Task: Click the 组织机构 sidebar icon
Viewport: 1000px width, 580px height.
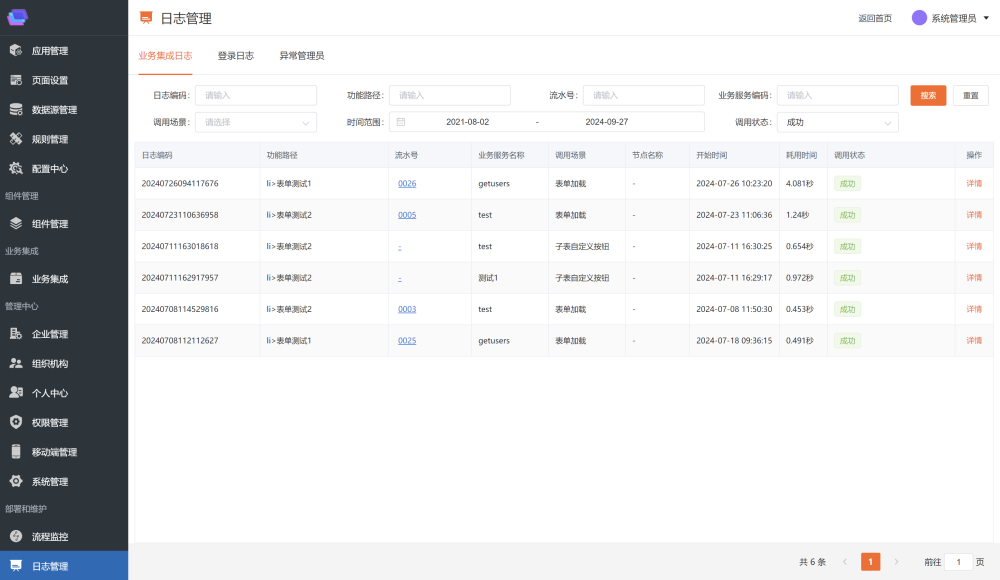Action: click(x=16, y=364)
